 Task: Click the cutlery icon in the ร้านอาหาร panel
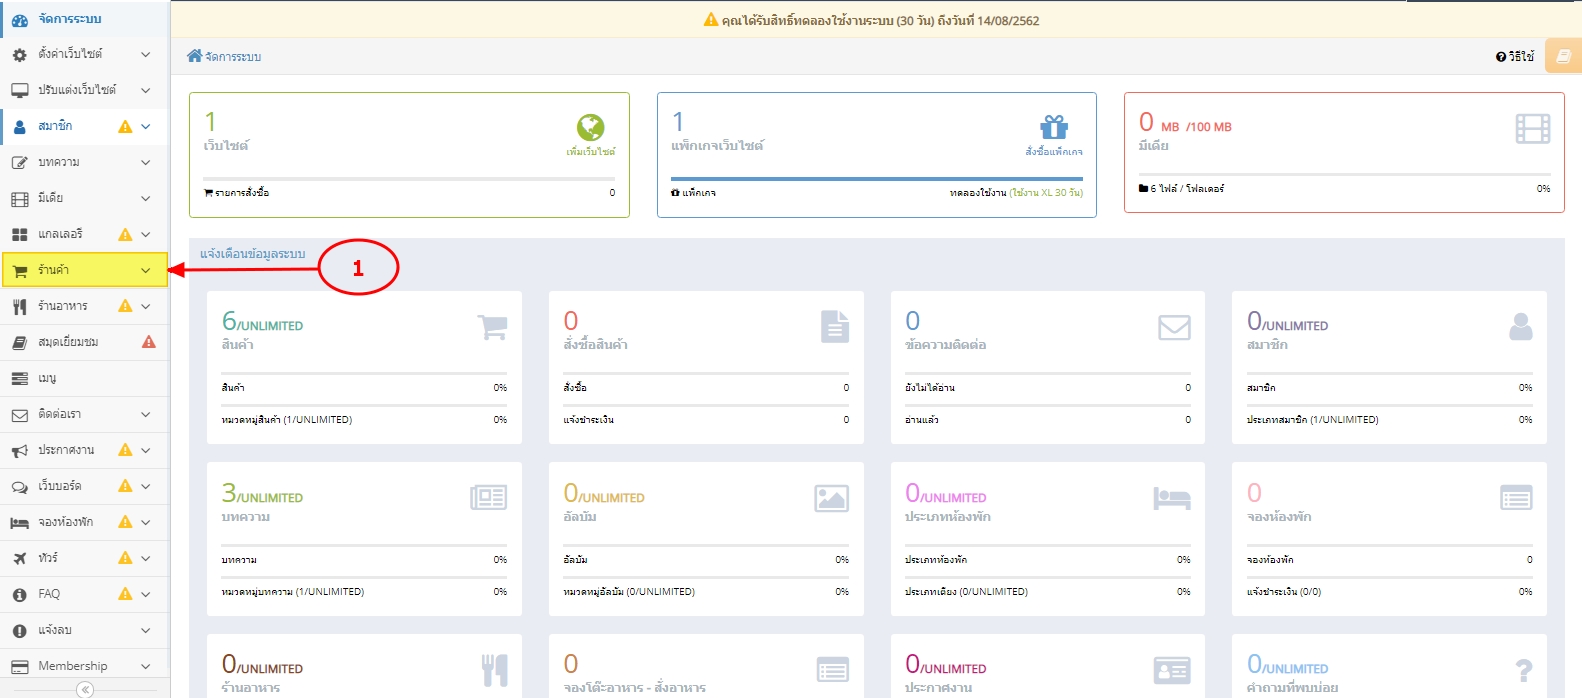495,669
